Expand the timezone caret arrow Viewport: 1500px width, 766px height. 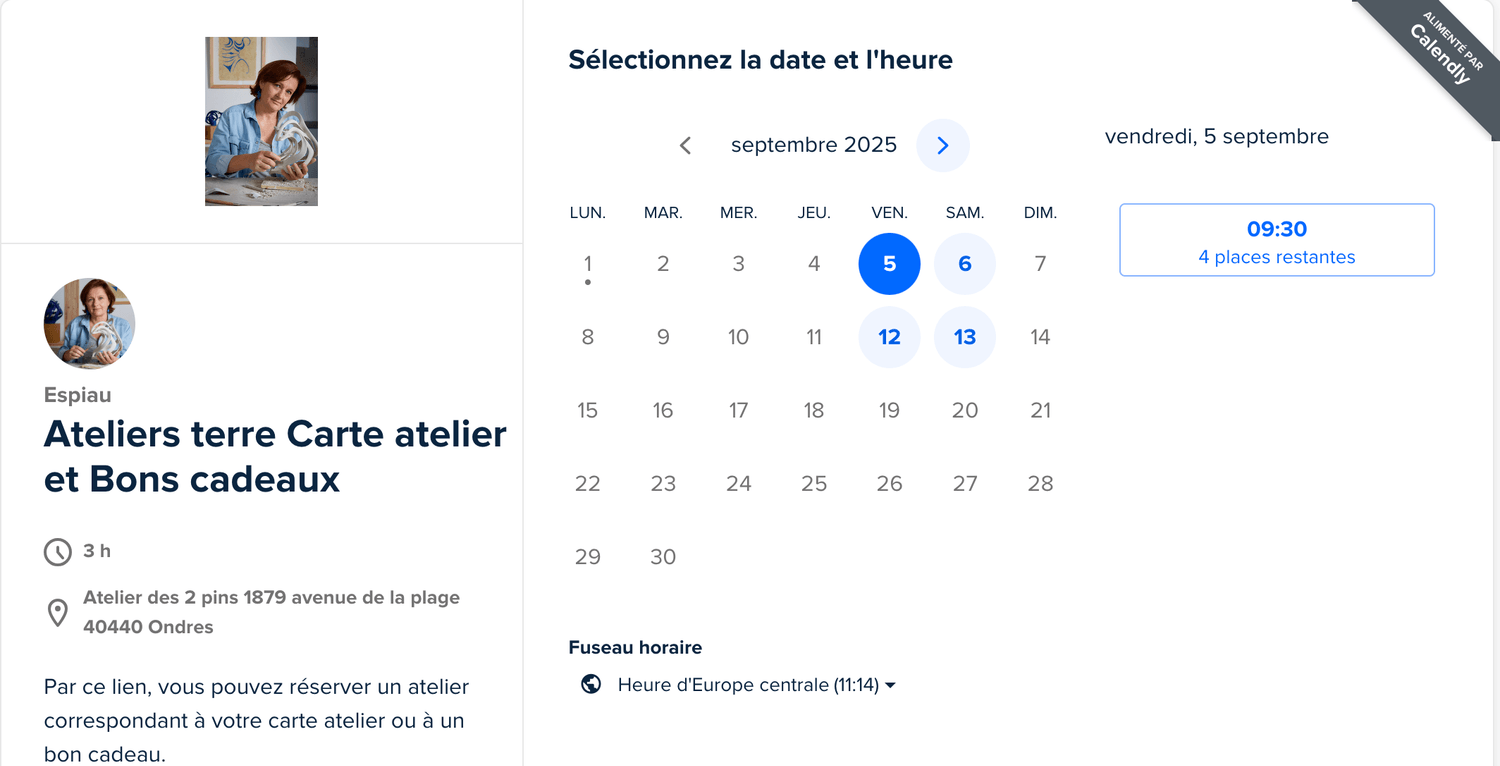(x=890, y=685)
